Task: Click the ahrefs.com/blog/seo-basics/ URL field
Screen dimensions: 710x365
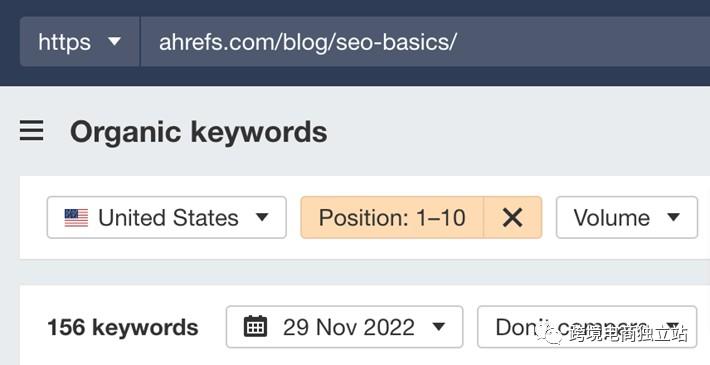Action: point(425,42)
